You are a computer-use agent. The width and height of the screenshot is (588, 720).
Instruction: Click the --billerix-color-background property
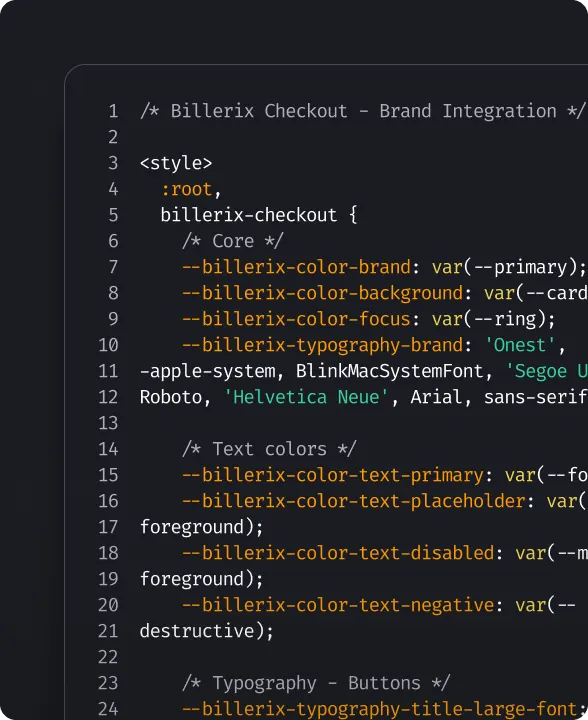click(323, 293)
